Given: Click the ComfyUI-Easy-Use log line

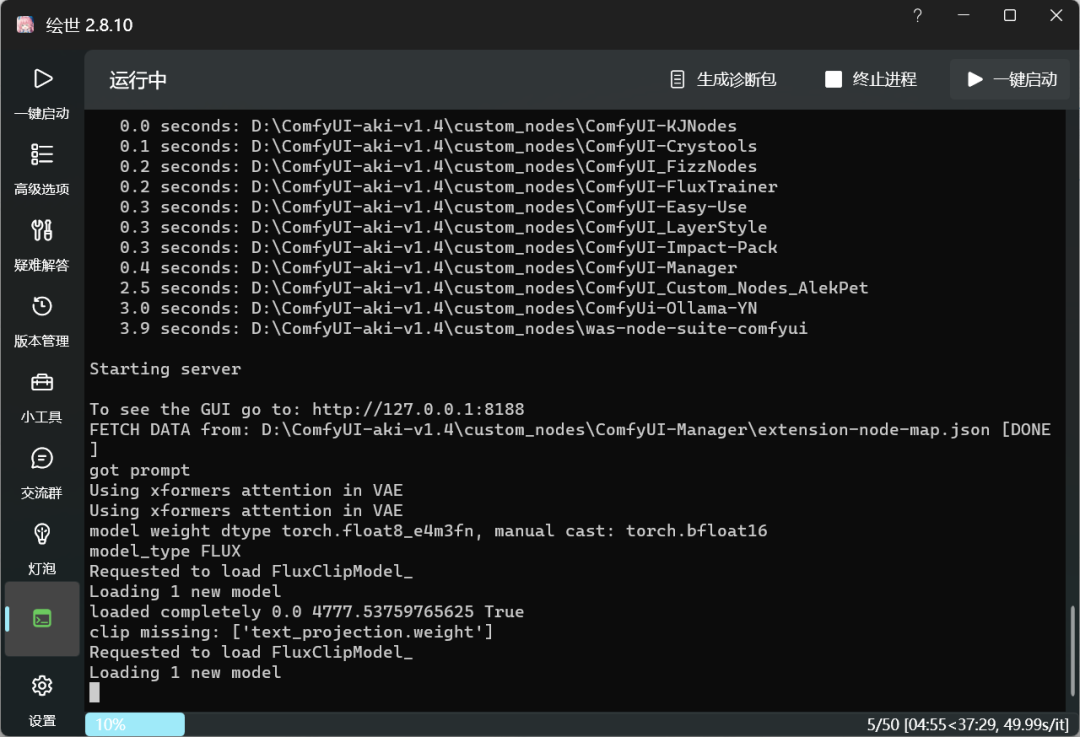Looking at the screenshot, I should tap(433, 207).
